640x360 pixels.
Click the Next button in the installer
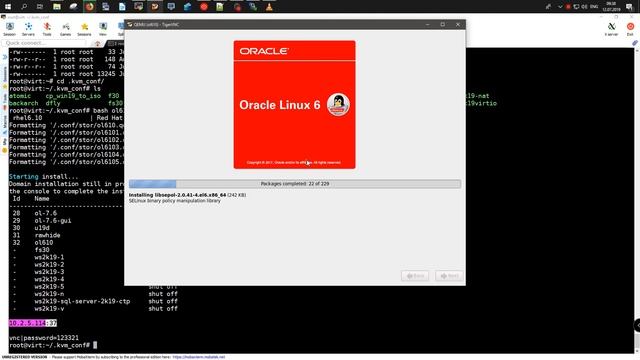coord(449,276)
